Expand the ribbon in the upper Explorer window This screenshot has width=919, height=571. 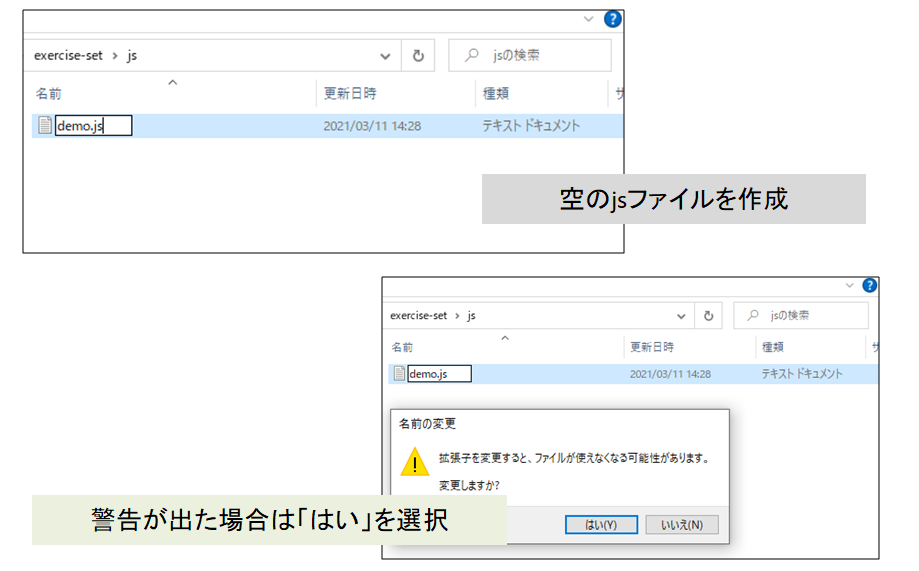tap(588, 19)
